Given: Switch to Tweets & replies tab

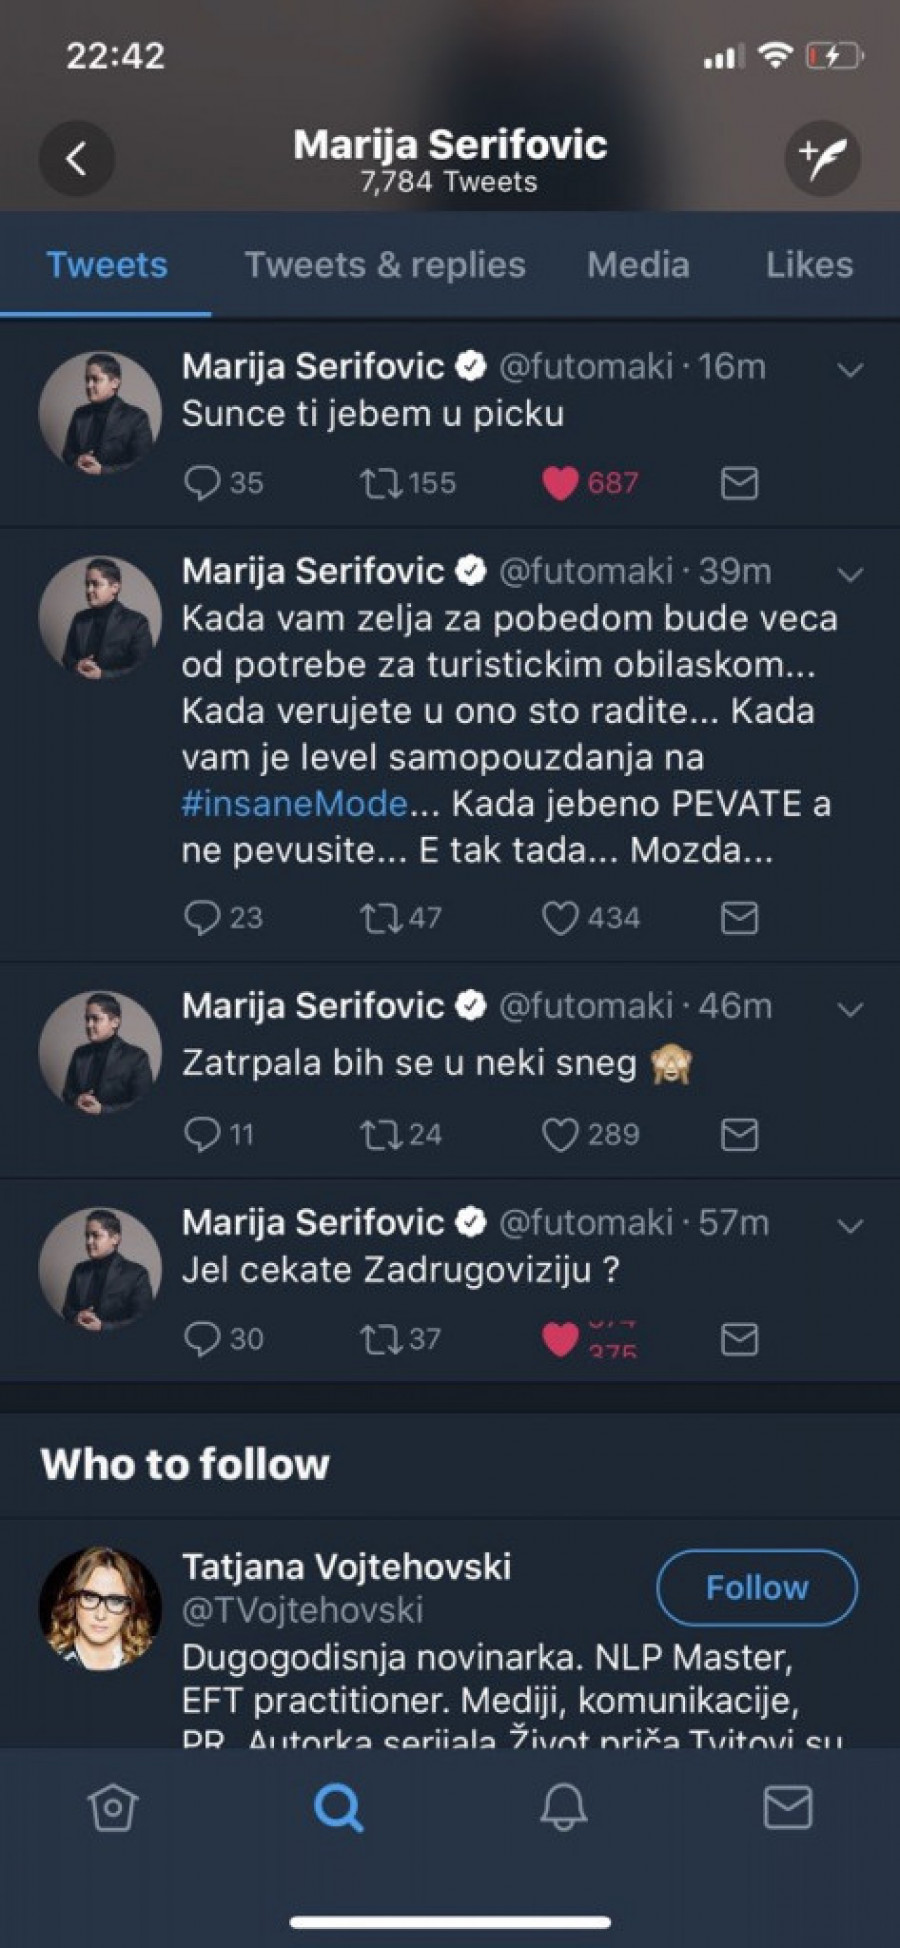Looking at the screenshot, I should pyautogui.click(x=385, y=265).
